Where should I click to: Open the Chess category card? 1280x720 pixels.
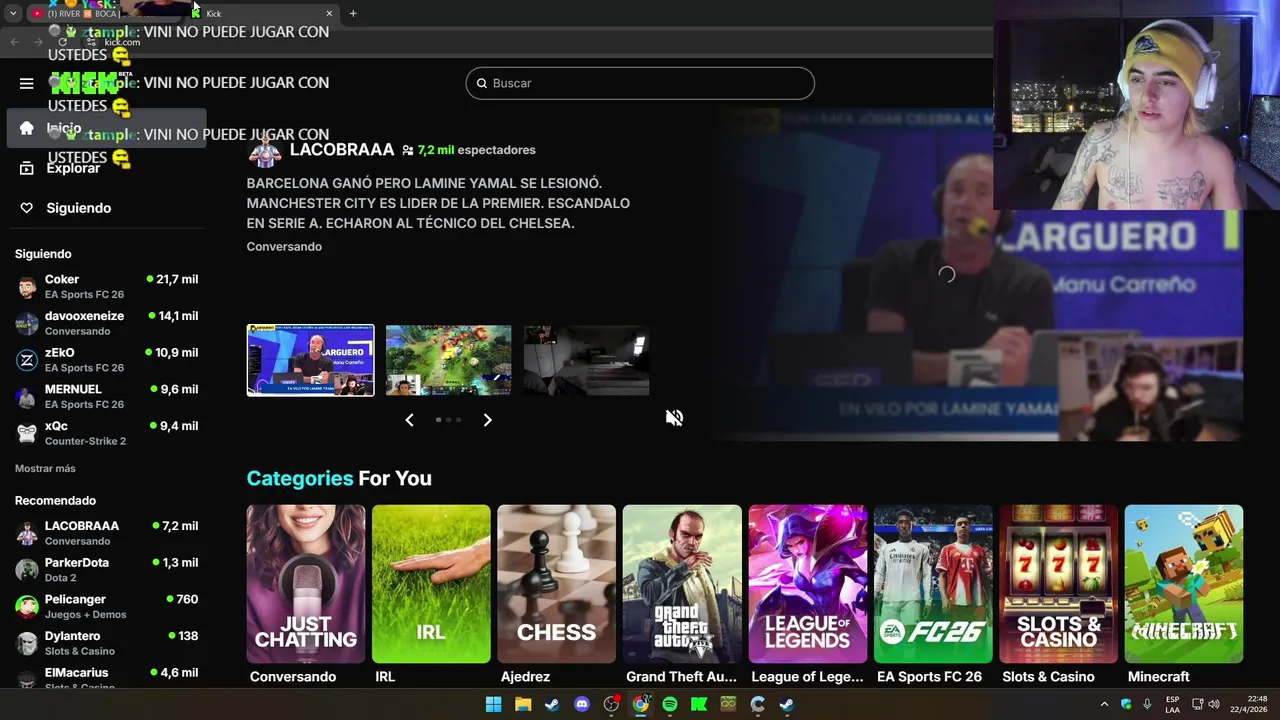point(556,584)
